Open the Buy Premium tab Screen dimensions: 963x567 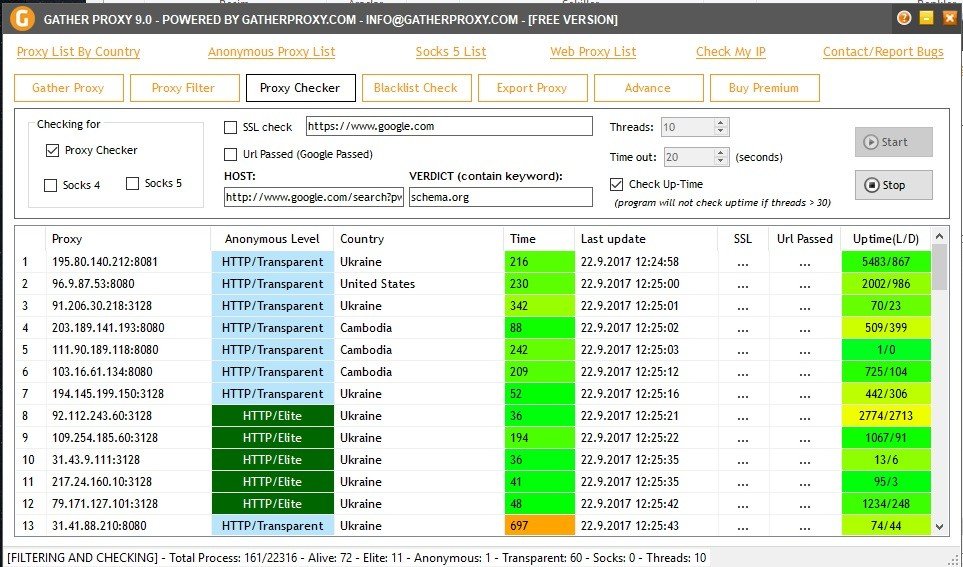[765, 88]
